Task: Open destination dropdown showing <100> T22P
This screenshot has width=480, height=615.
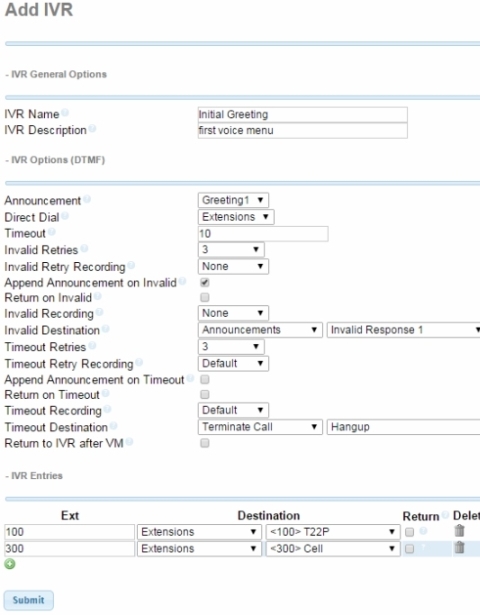Action: [x=333, y=532]
